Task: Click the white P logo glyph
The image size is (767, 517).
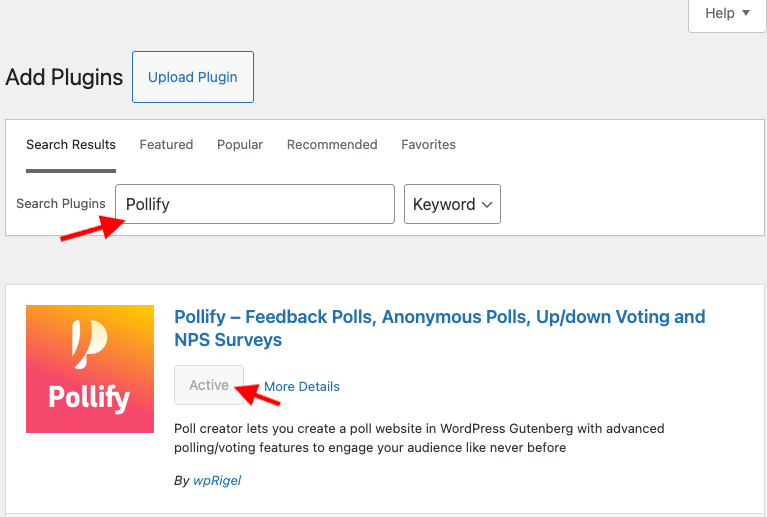Action: [x=90, y=343]
